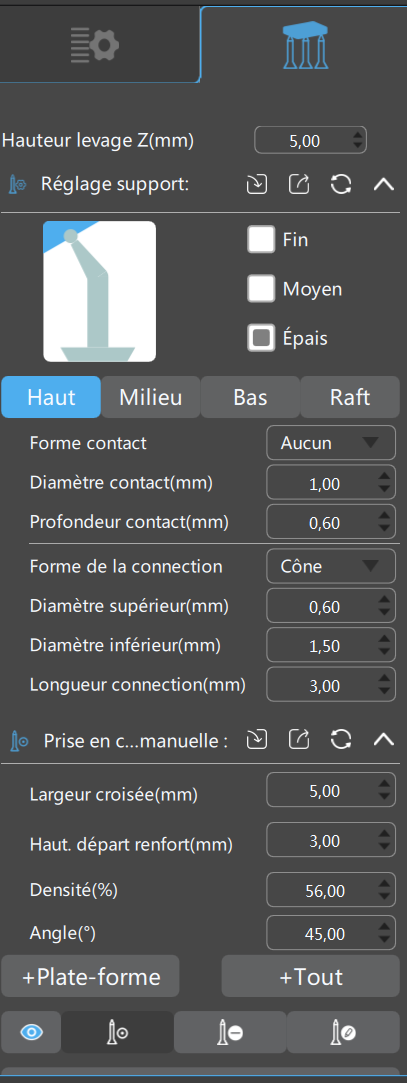Viewport: 407px width, 1083px height.
Task: Check the Fin support checkbox
Action: pyautogui.click(x=262, y=240)
